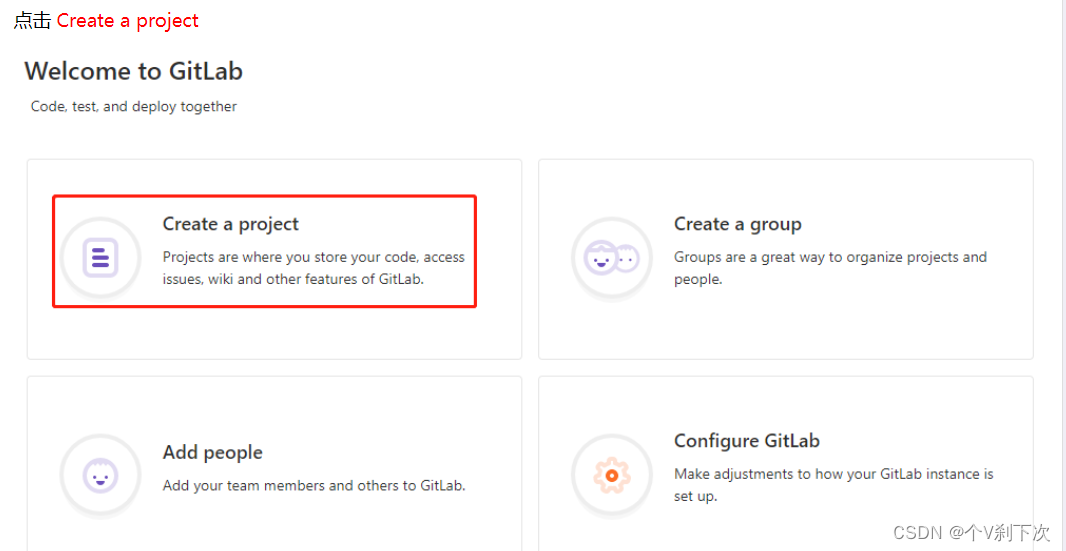This screenshot has width=1066, height=551.
Task: Click 'Code, test, and deploy together' subtitle
Action: (x=134, y=107)
